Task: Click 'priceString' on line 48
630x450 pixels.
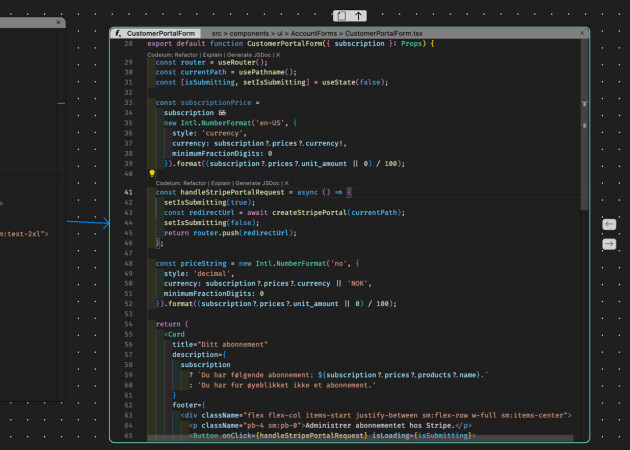Action: 203,264
